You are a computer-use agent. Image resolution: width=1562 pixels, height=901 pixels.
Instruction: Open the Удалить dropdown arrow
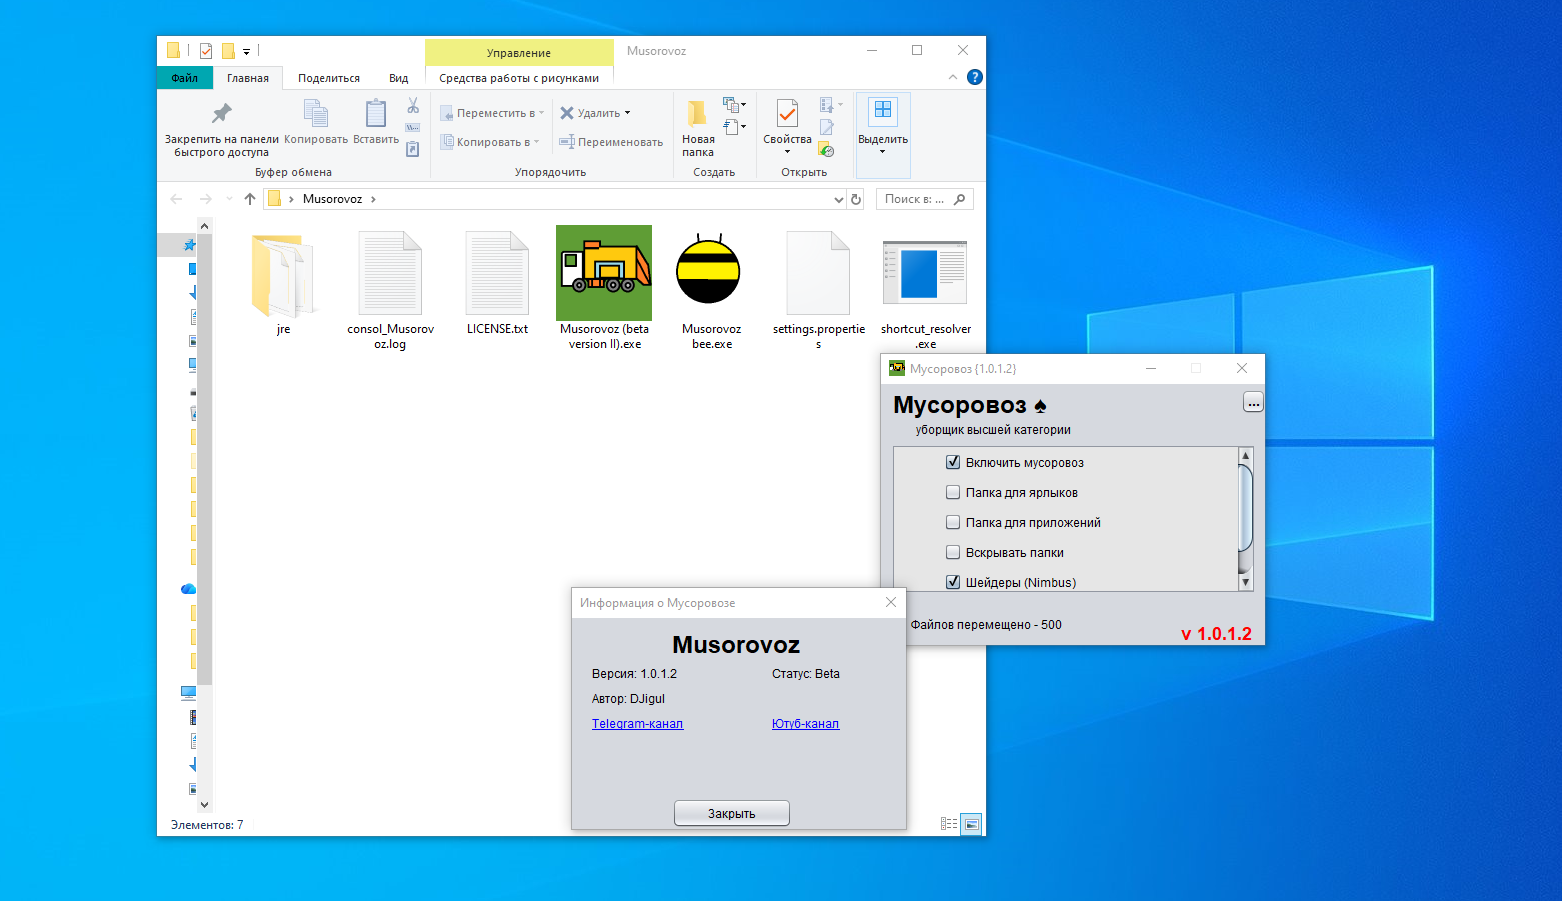click(627, 112)
